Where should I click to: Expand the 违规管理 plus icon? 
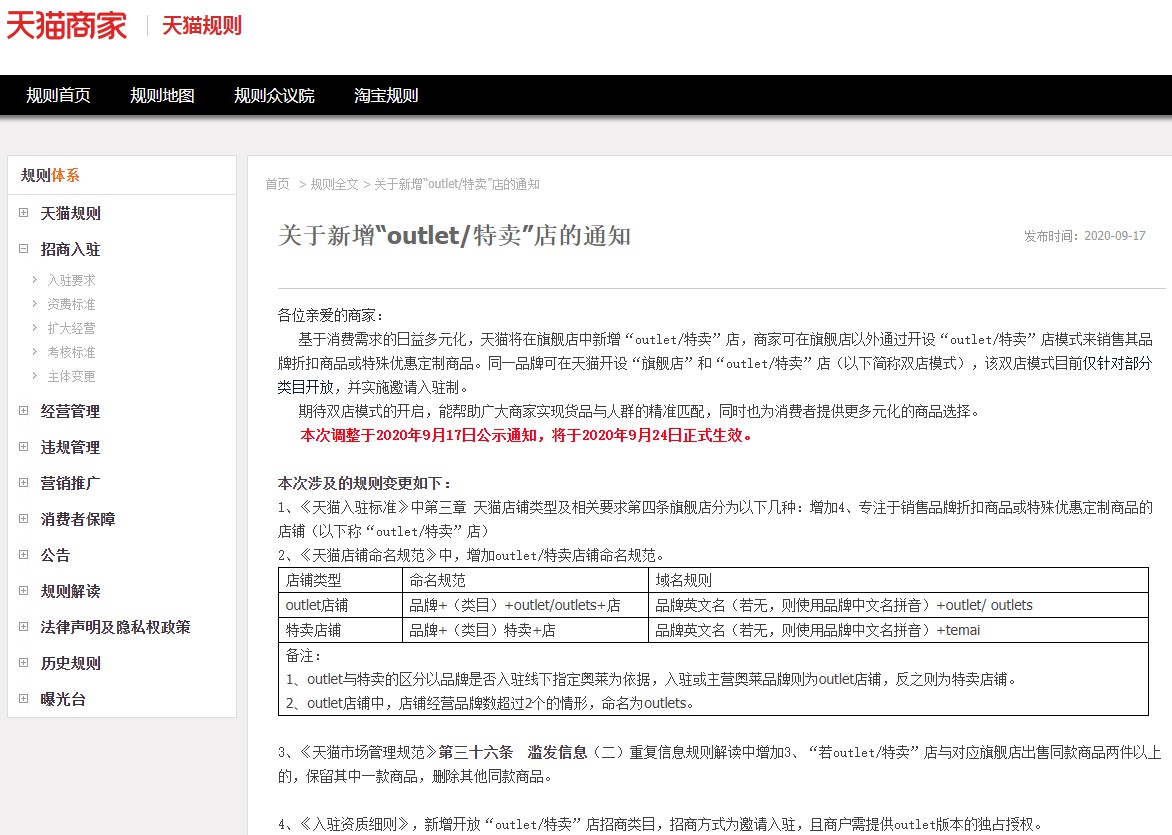(23, 447)
